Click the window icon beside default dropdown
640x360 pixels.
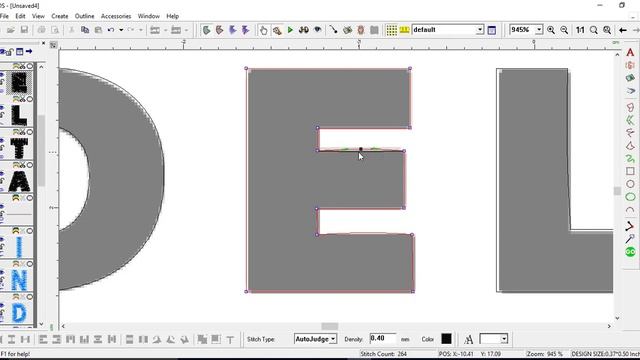492,30
